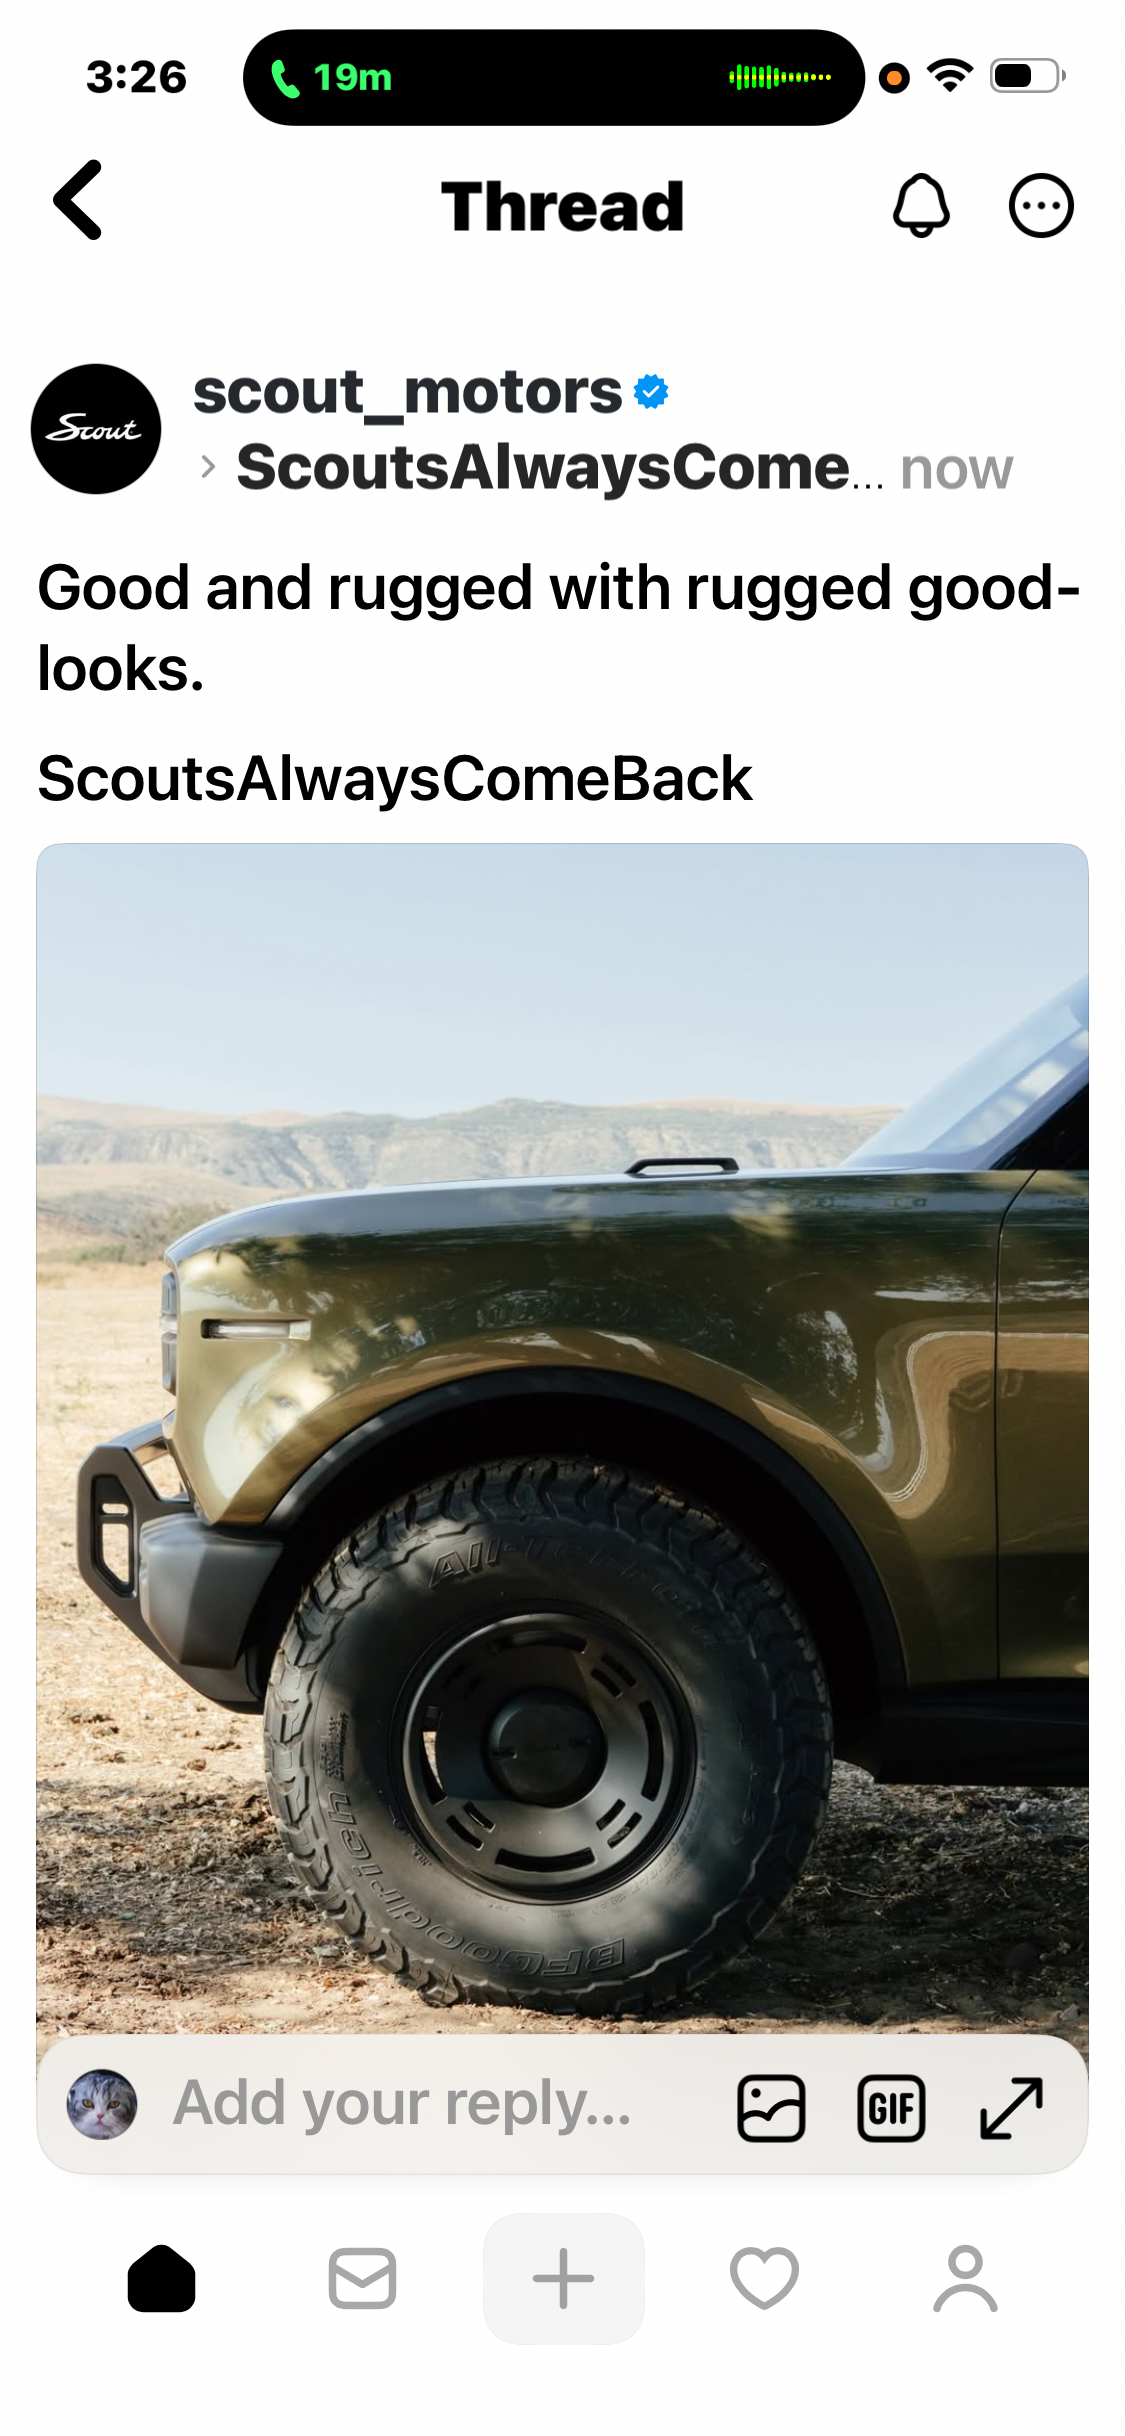Open the more options circle menu
Image resolution: width=1125 pixels, height=2436 pixels.
point(1040,206)
